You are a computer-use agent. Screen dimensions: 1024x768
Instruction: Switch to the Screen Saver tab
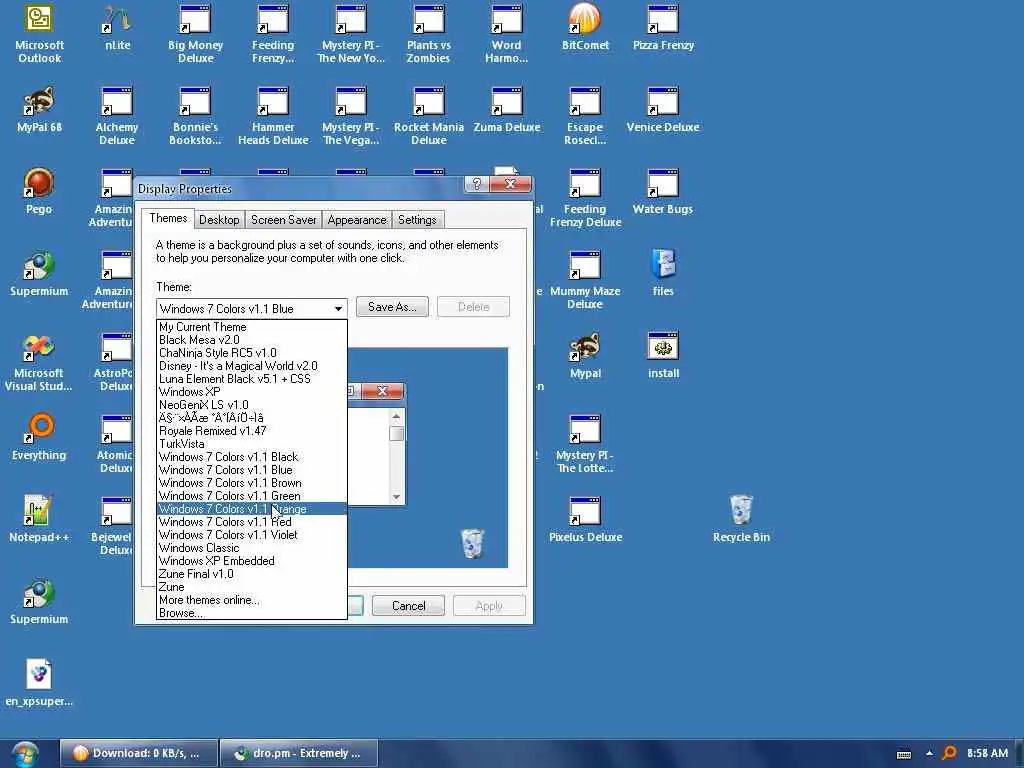[283, 220]
